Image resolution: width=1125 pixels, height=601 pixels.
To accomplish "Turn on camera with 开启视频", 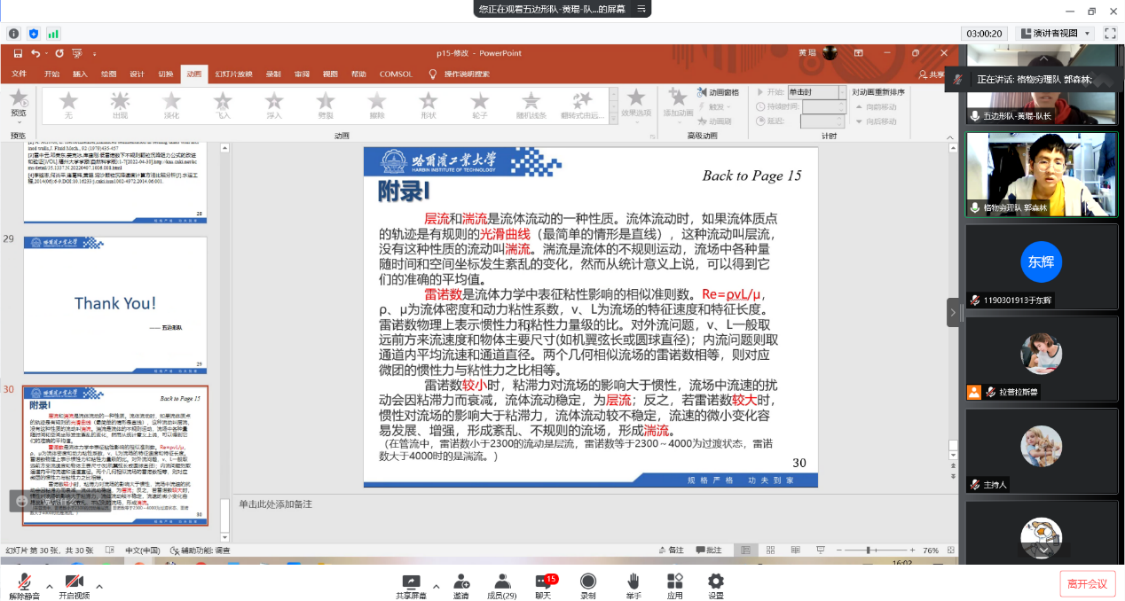I will (74, 584).
